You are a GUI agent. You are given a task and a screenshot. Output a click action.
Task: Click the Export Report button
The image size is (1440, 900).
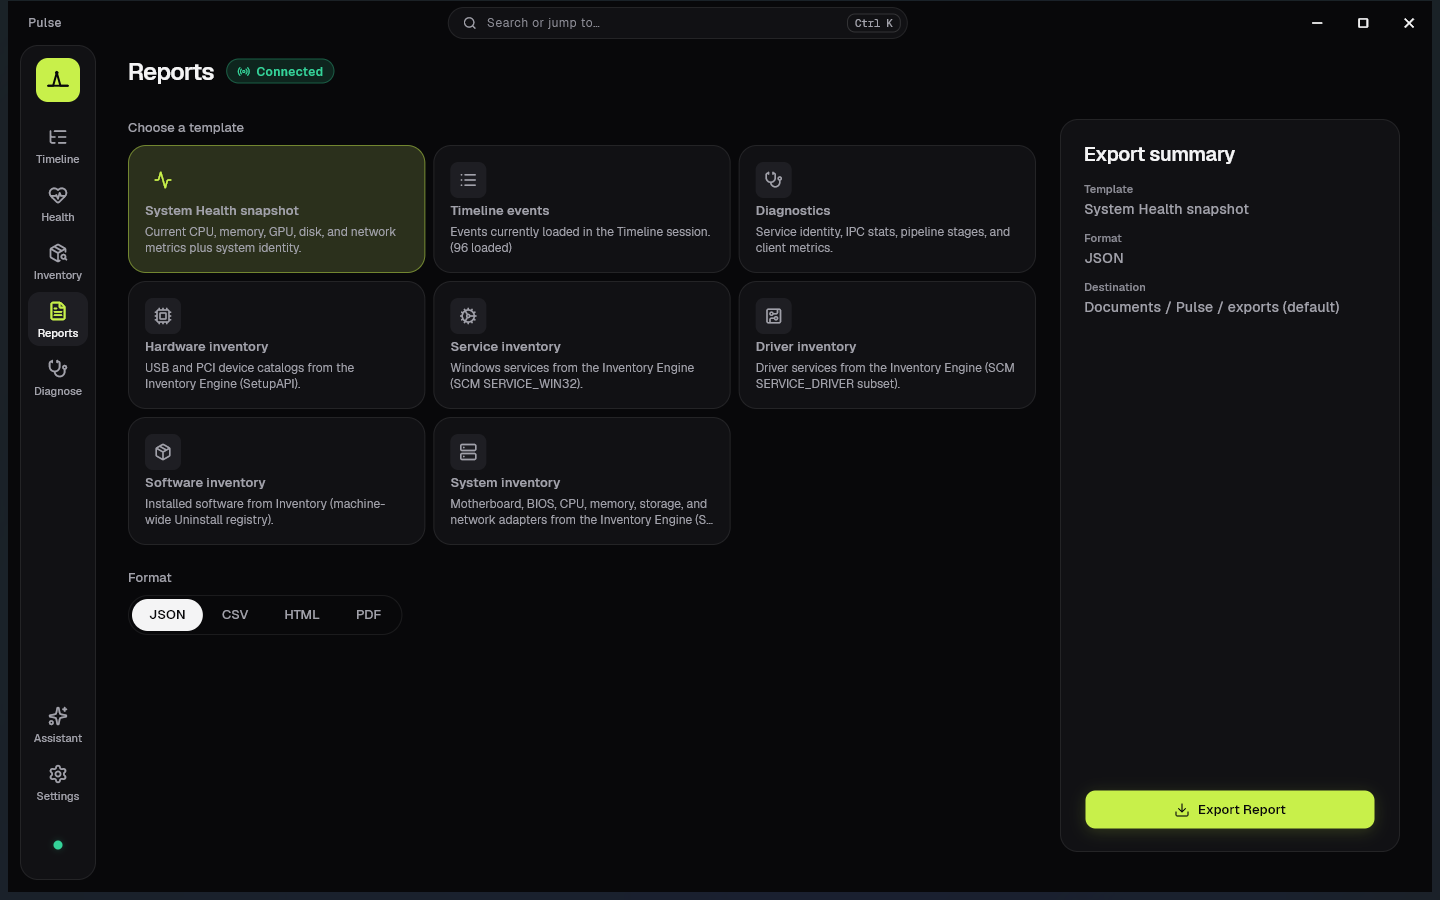click(x=1230, y=810)
